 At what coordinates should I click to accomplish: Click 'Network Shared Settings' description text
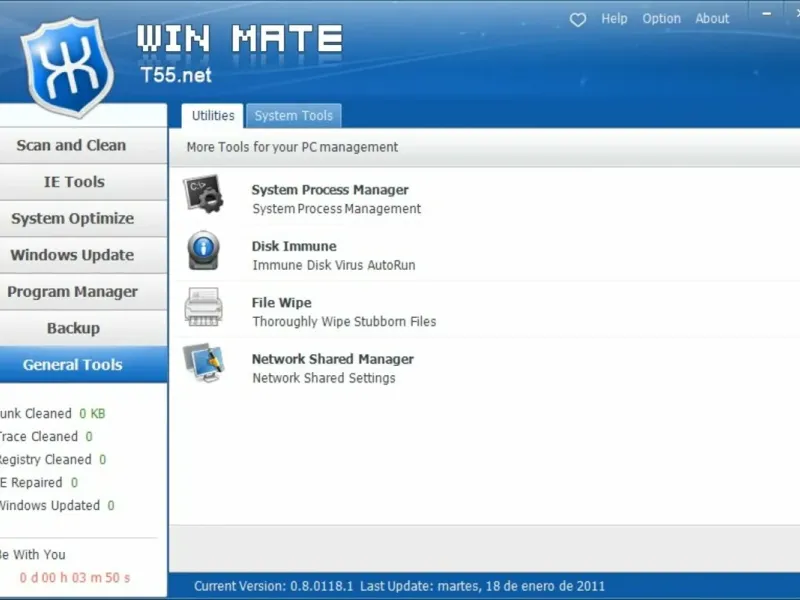[324, 378]
